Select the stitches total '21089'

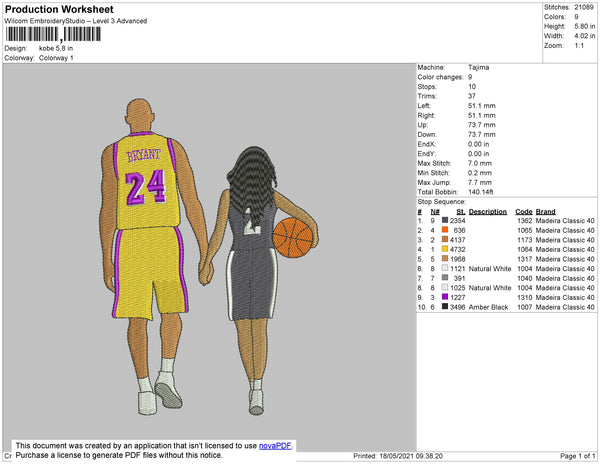[584, 7]
